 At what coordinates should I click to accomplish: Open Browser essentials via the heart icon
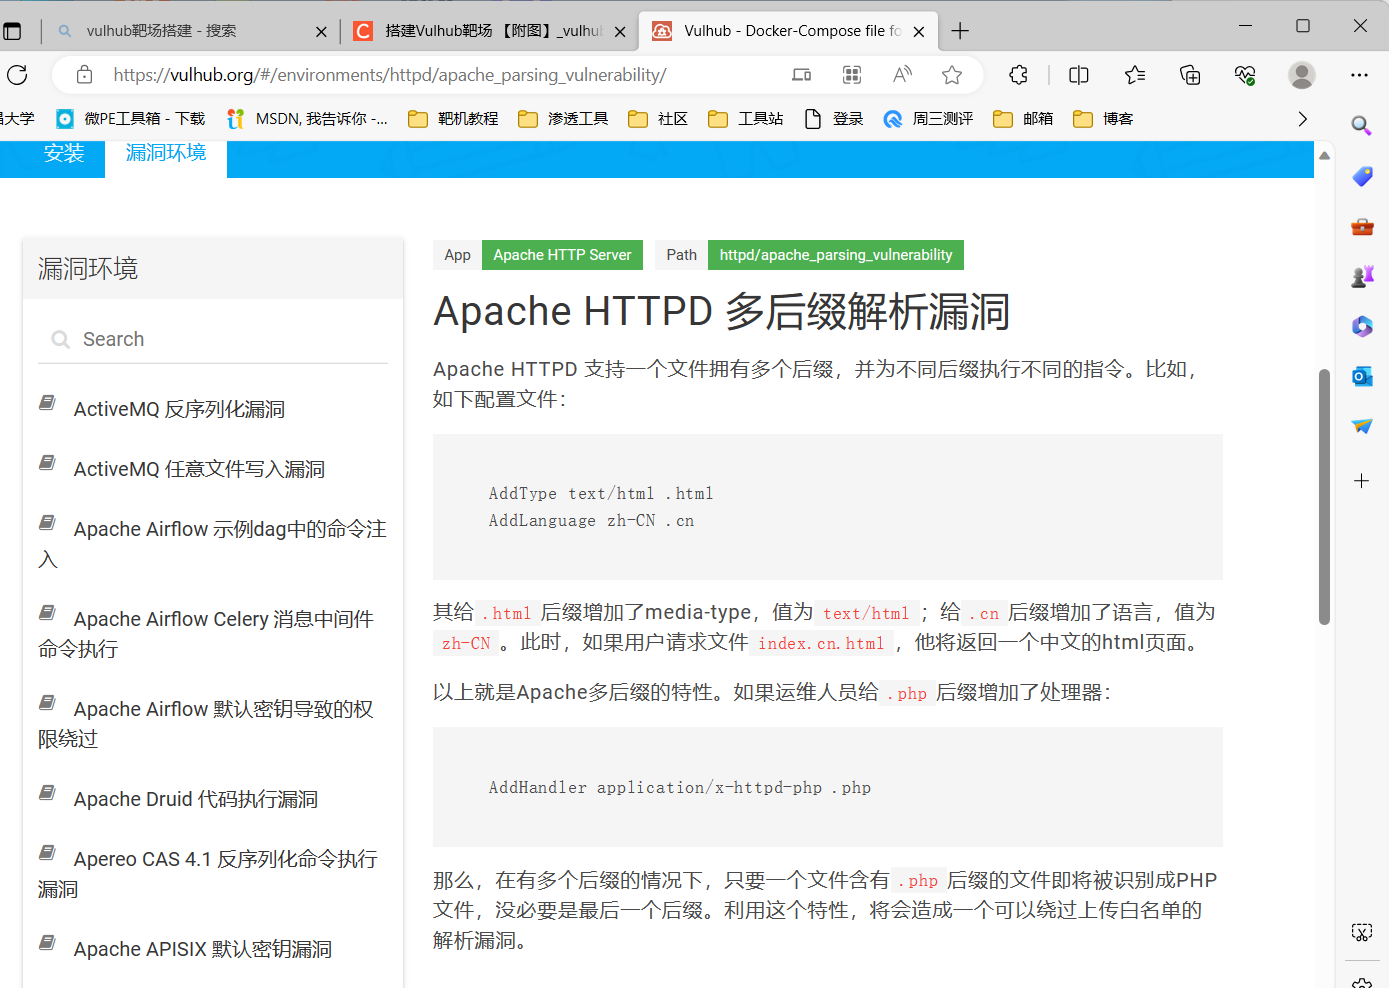coord(1244,75)
